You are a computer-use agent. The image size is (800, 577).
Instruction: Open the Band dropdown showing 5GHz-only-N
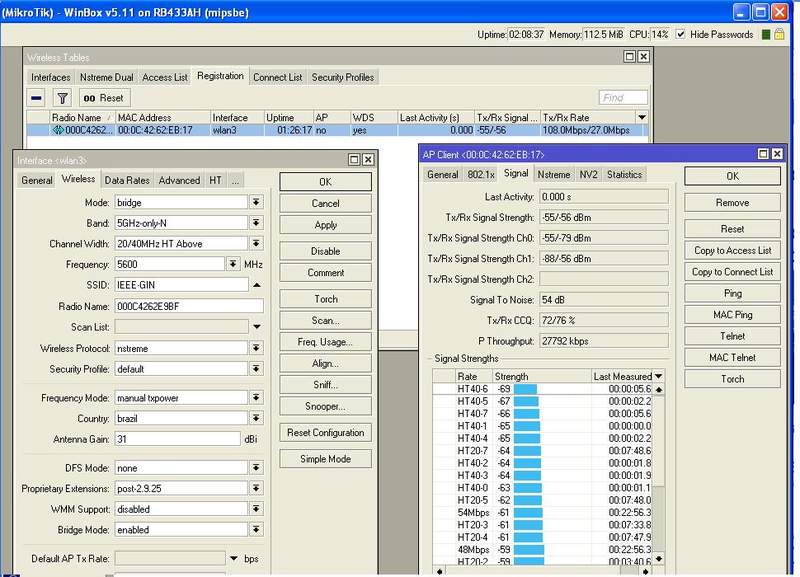256,223
